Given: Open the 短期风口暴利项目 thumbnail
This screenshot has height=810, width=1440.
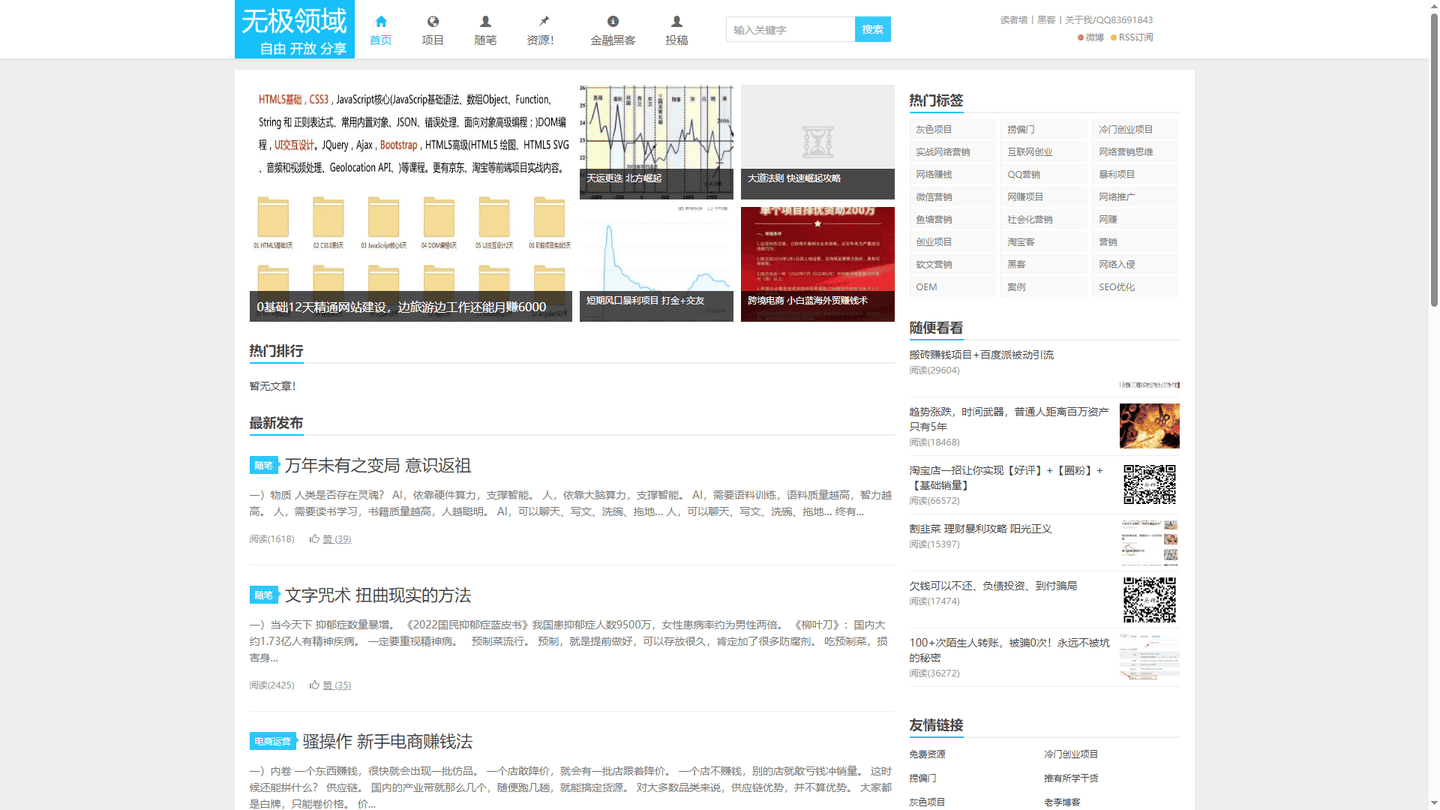Looking at the screenshot, I should pos(656,264).
